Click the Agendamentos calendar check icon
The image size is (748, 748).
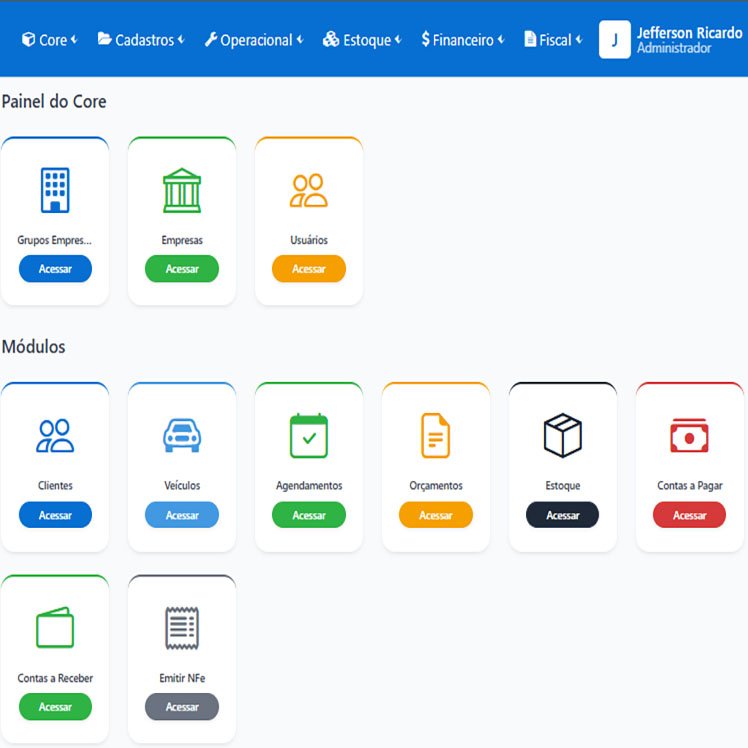pyautogui.click(x=309, y=435)
